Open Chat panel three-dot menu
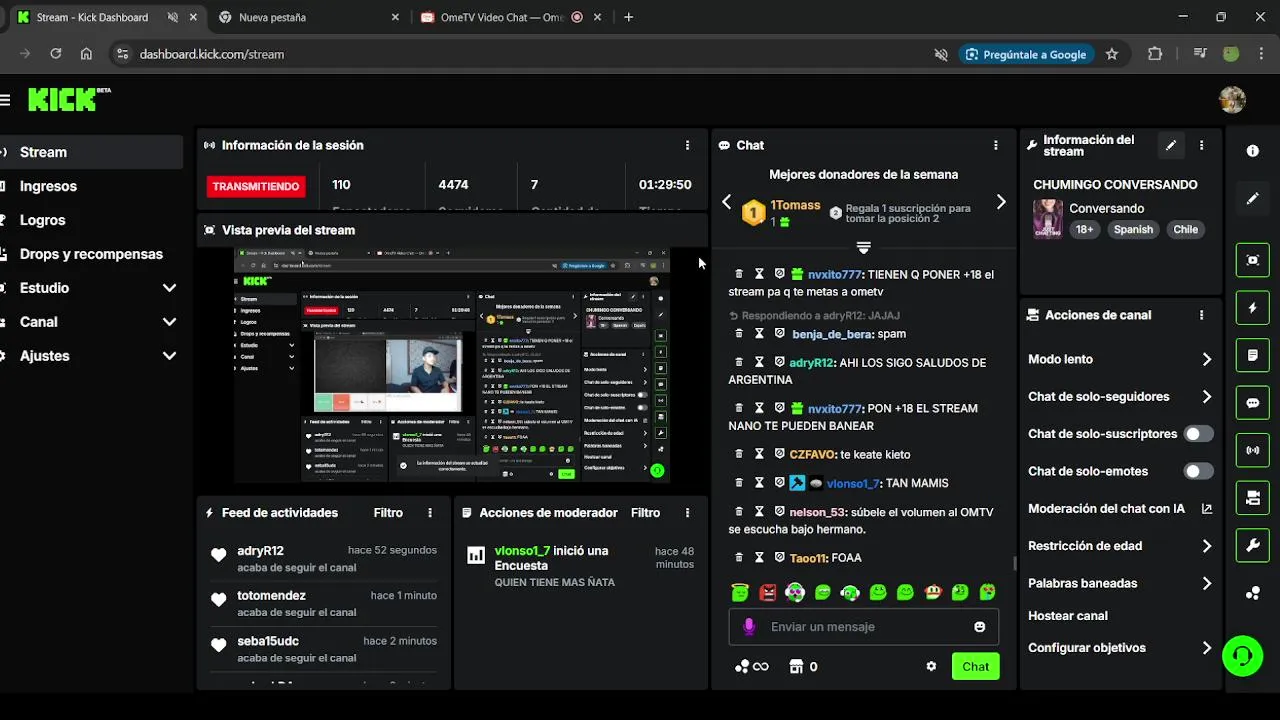The height and width of the screenshot is (720, 1280). pyautogui.click(x=995, y=145)
